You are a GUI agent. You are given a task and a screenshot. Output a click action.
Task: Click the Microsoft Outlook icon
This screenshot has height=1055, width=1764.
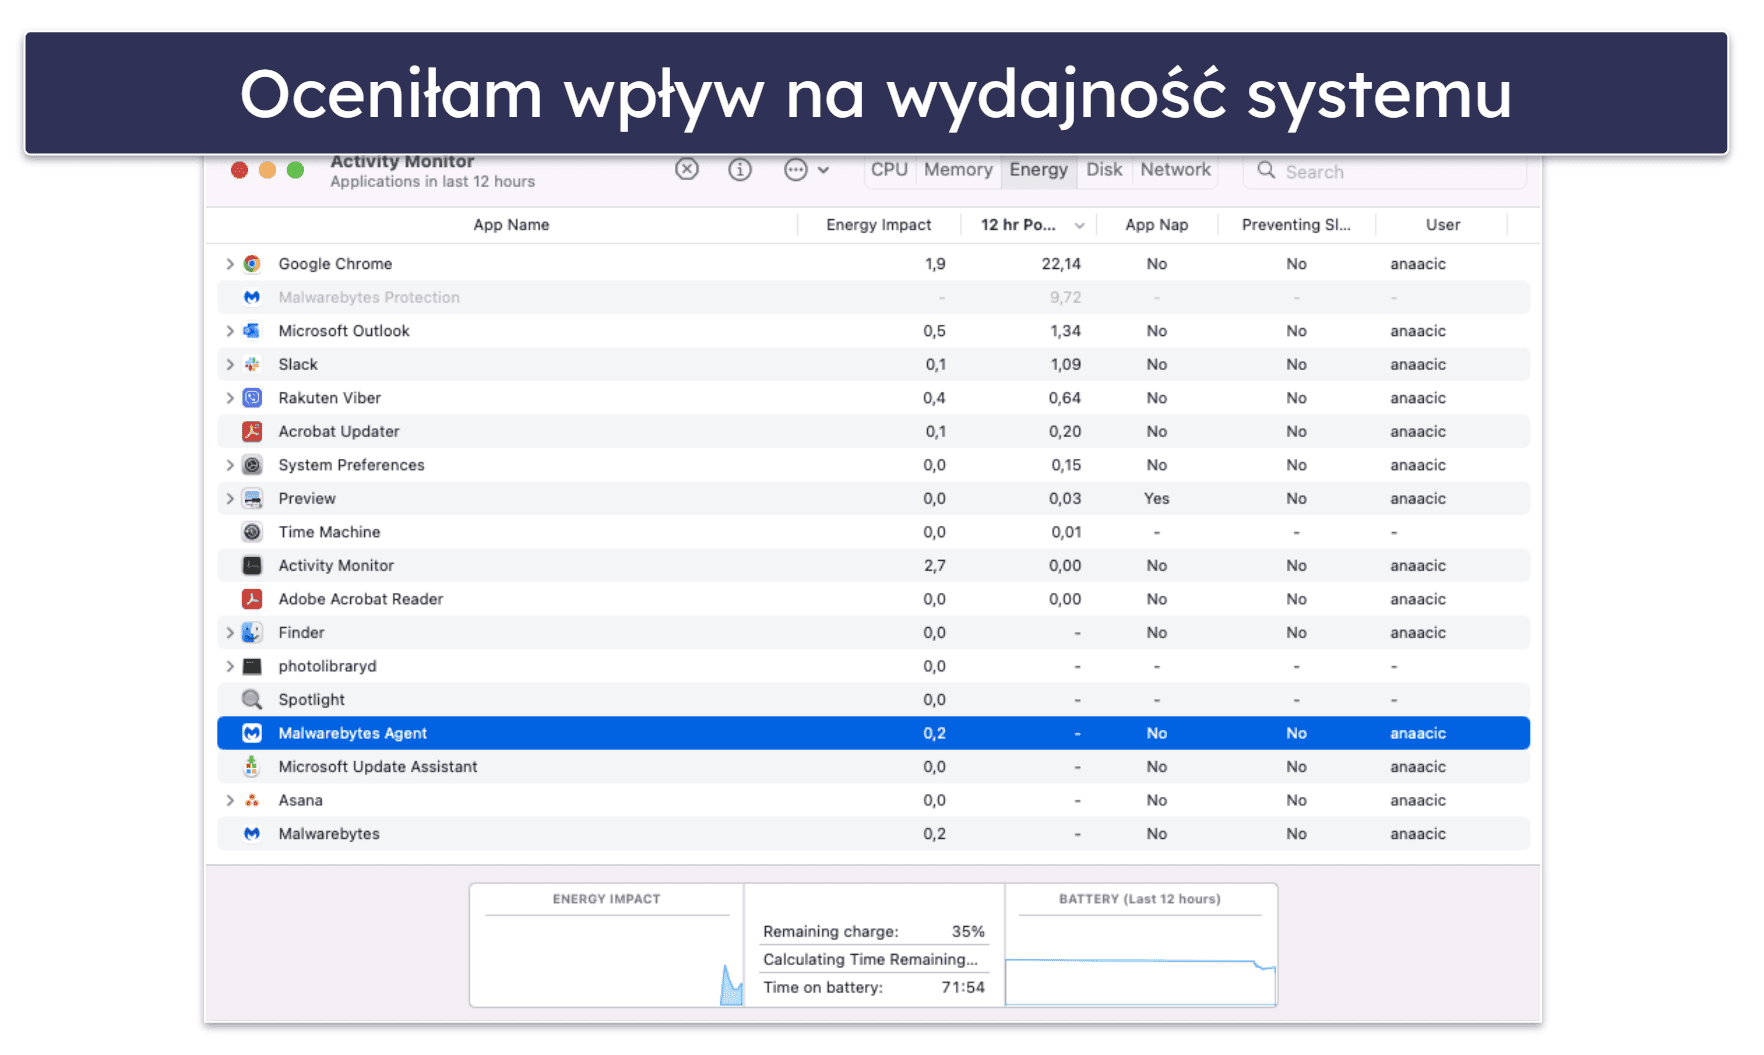[x=252, y=331]
